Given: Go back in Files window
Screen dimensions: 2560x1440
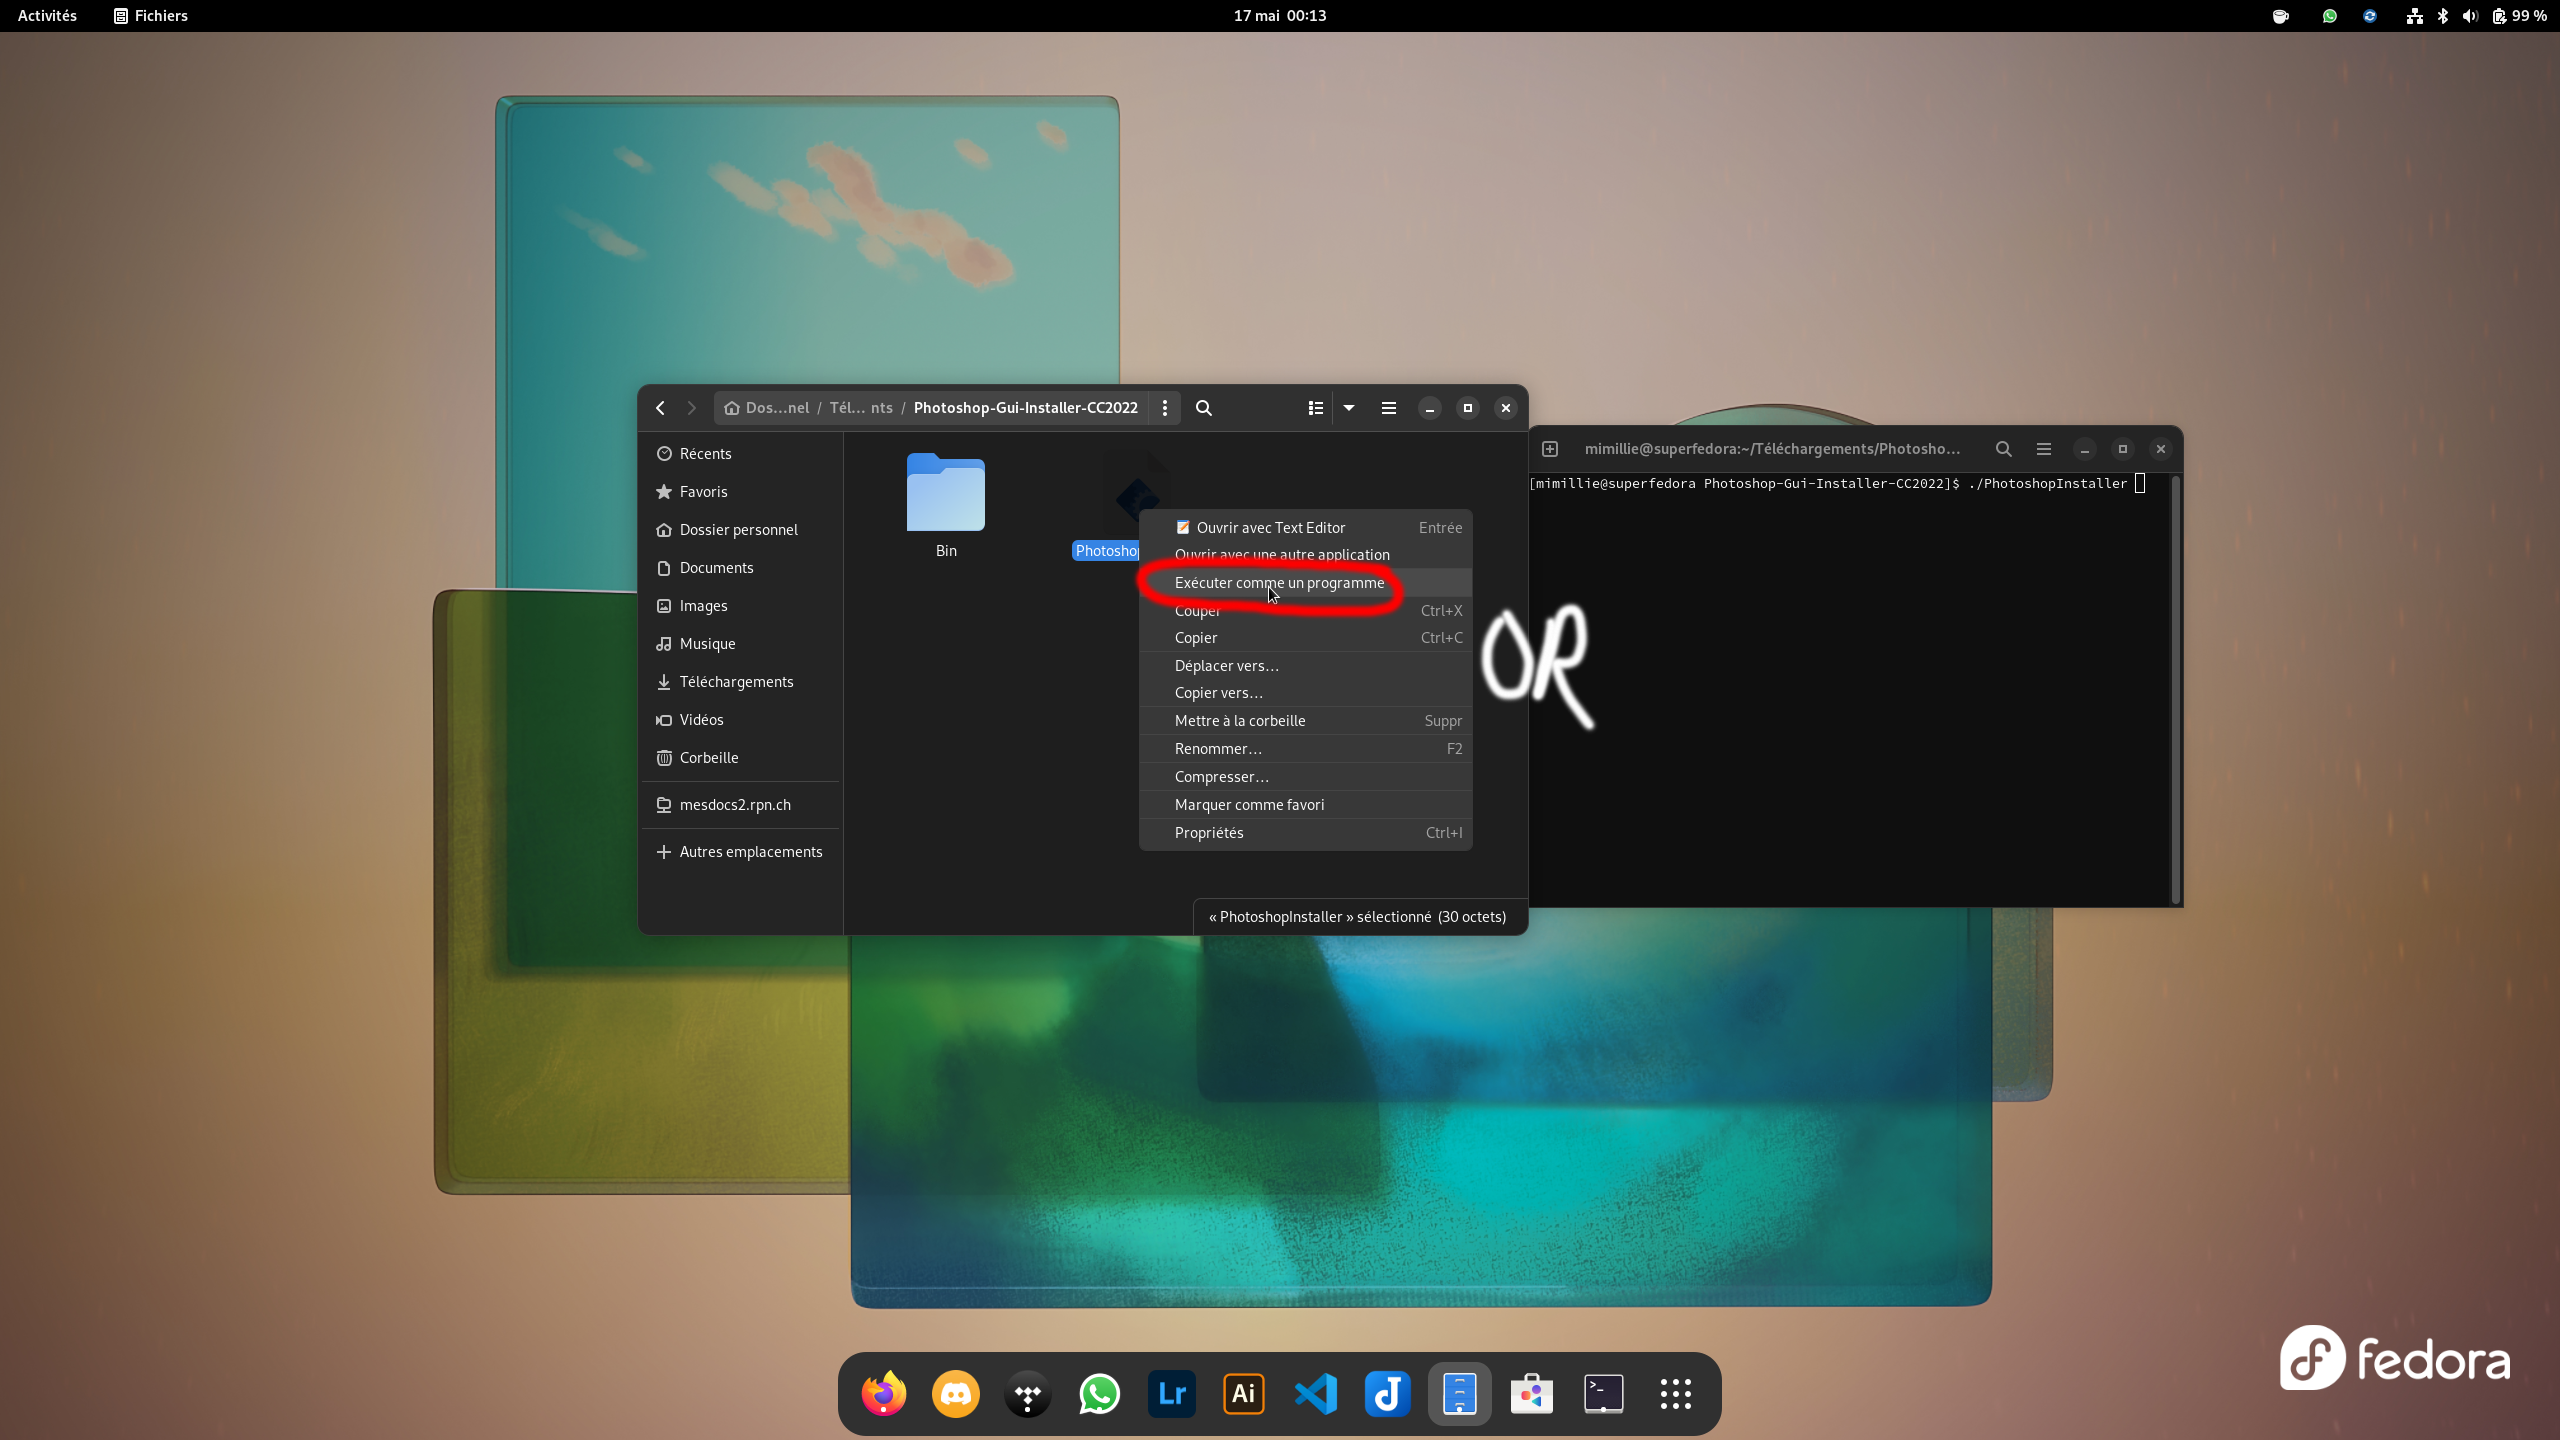Looking at the screenshot, I should (x=660, y=408).
